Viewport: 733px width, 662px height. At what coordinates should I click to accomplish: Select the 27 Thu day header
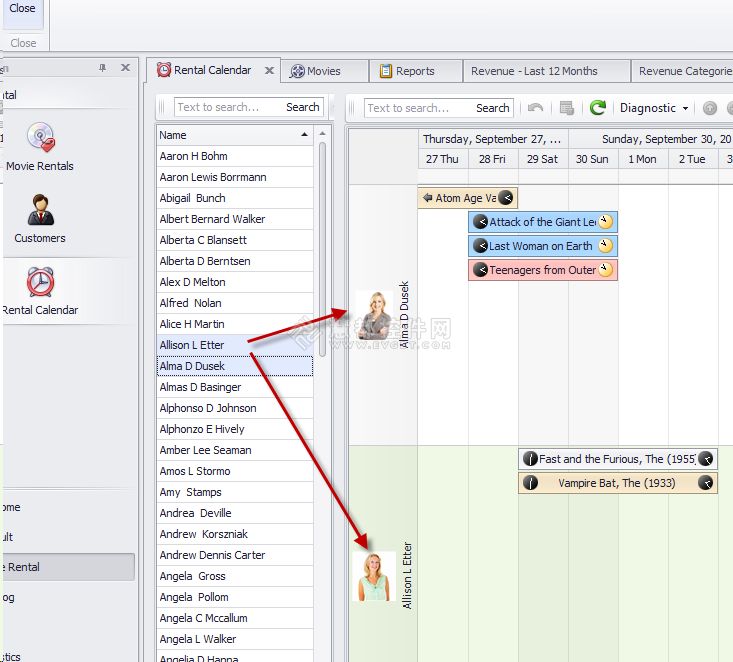[x=442, y=159]
